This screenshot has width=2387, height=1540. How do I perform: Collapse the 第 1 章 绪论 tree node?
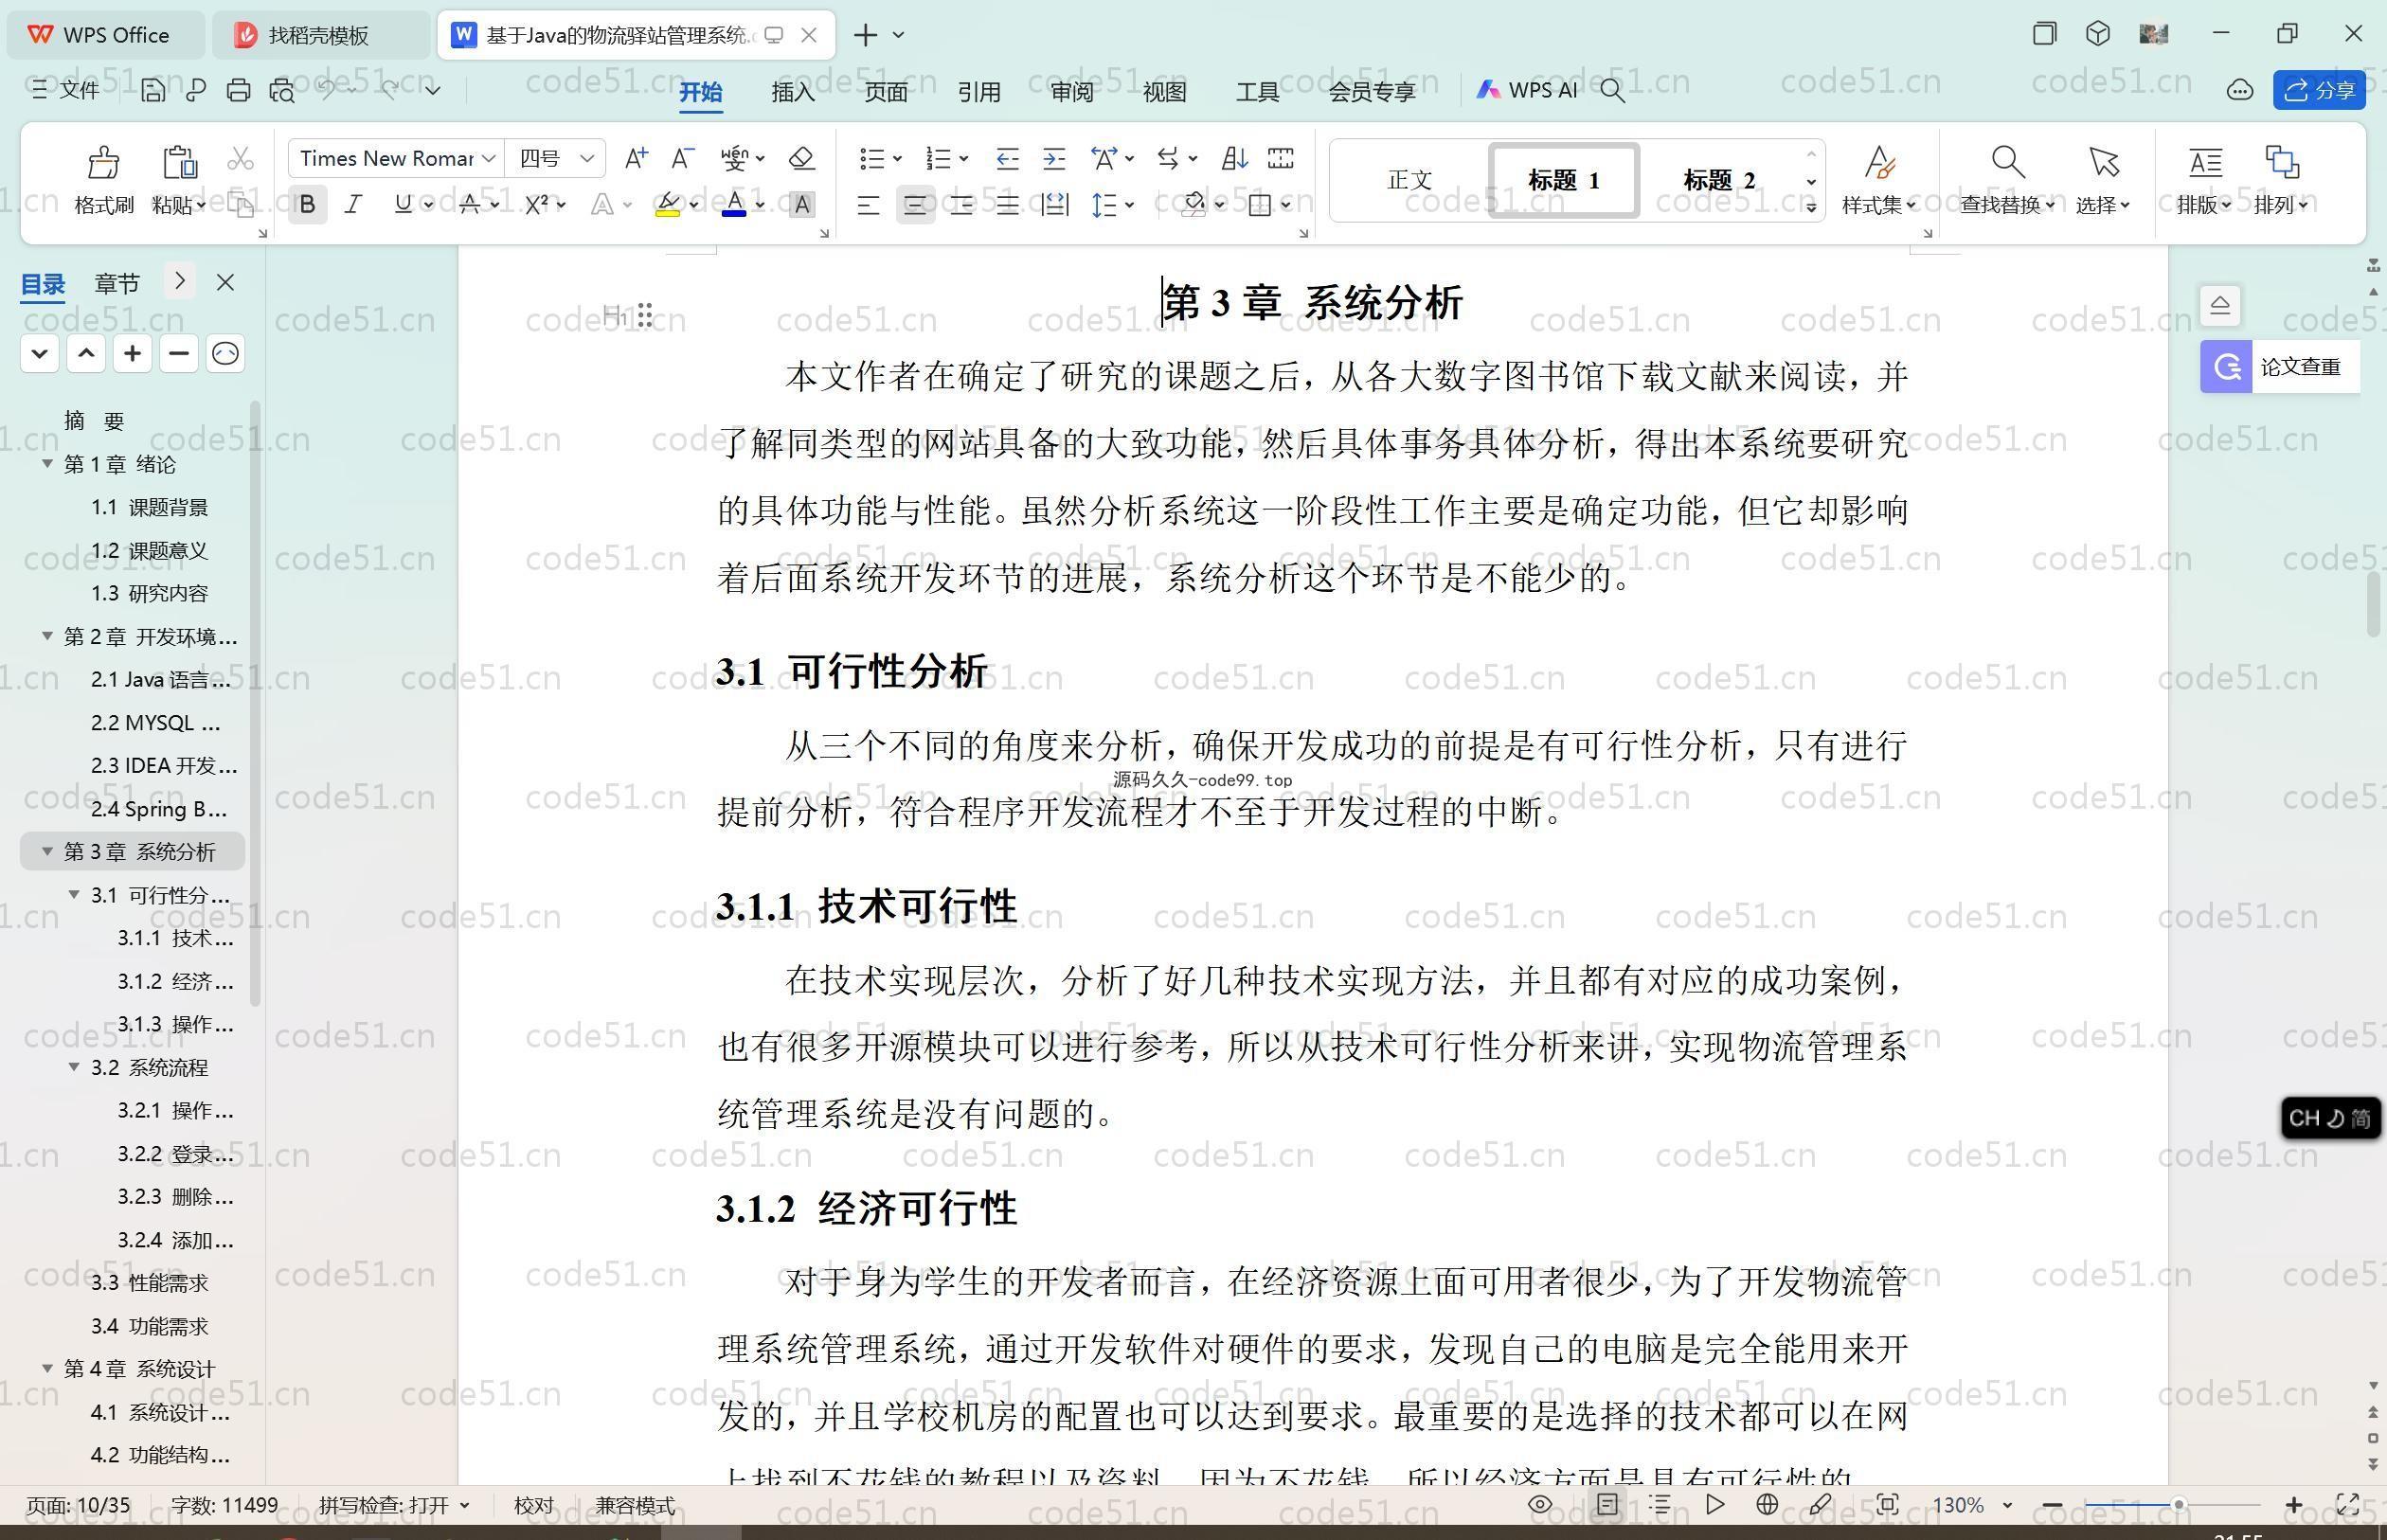47,464
